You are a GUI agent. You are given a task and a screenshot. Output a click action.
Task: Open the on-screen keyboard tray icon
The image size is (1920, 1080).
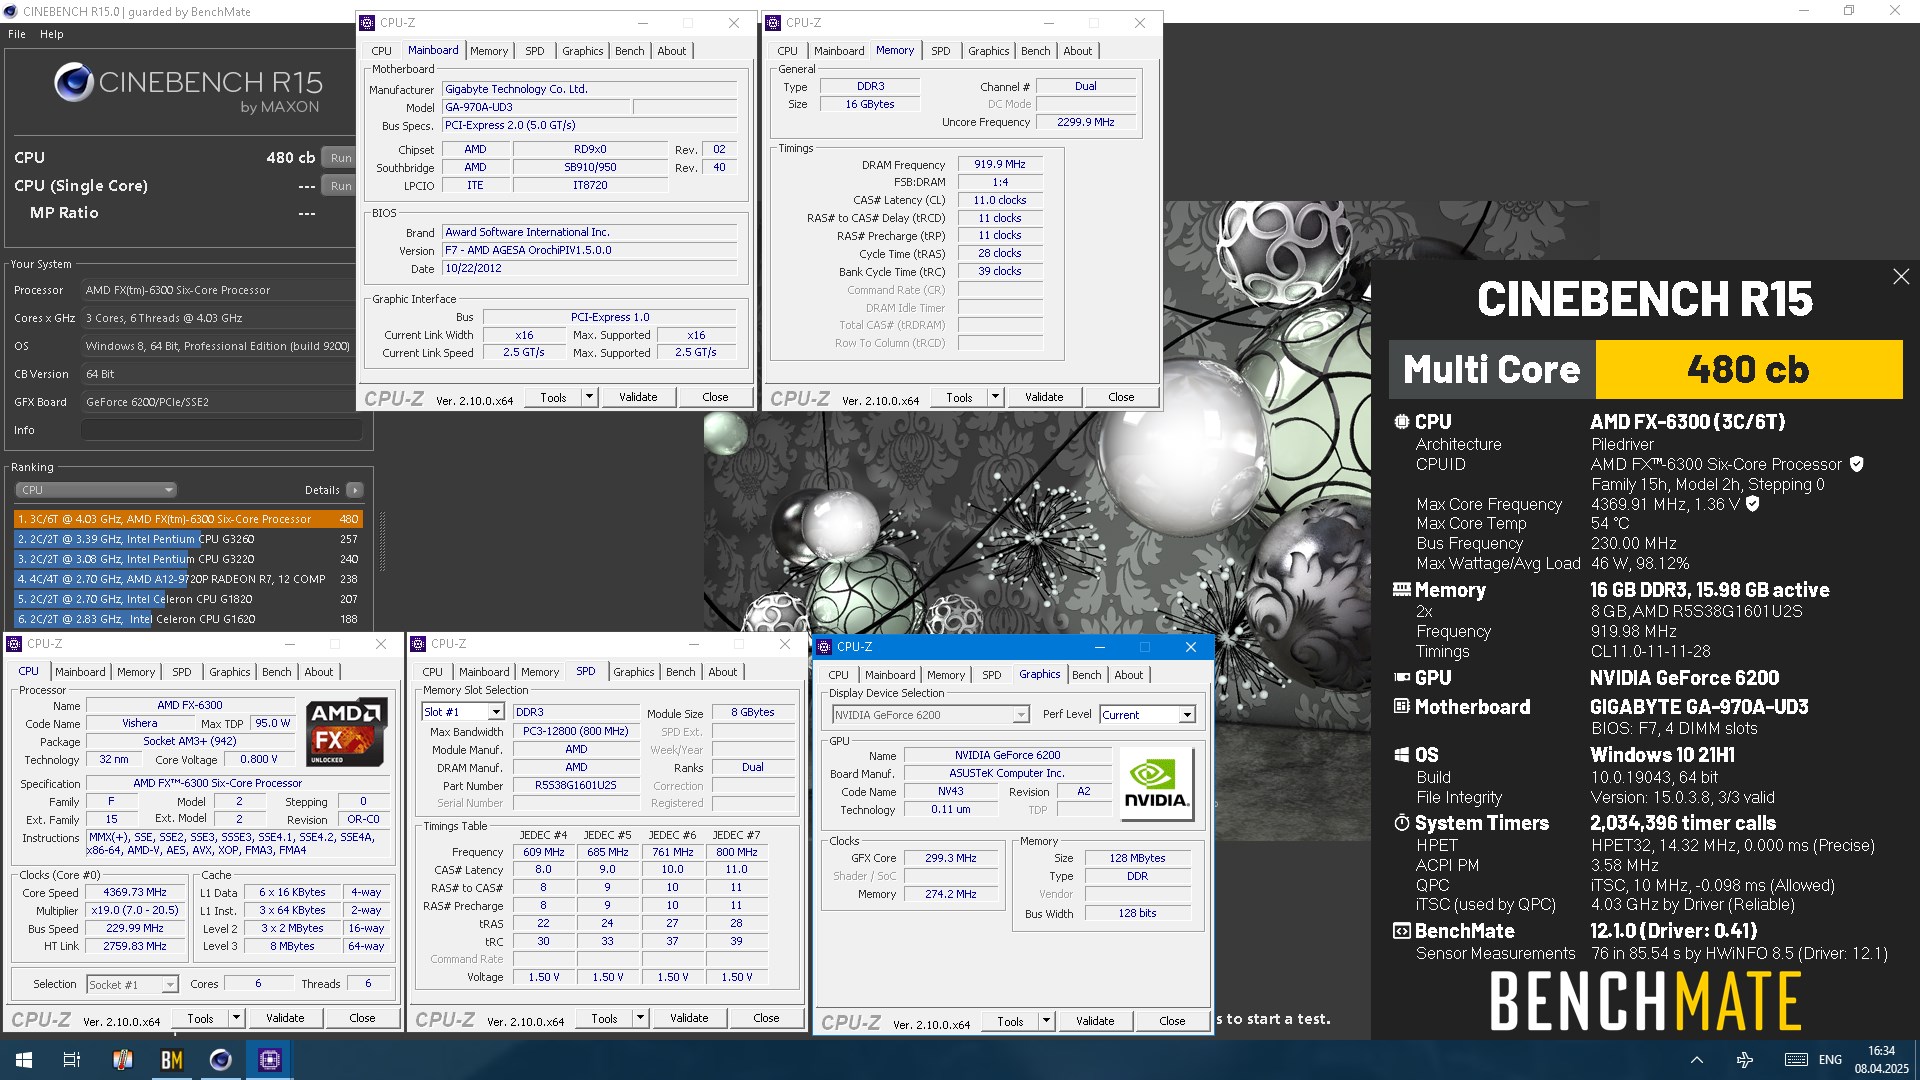click(1796, 1060)
